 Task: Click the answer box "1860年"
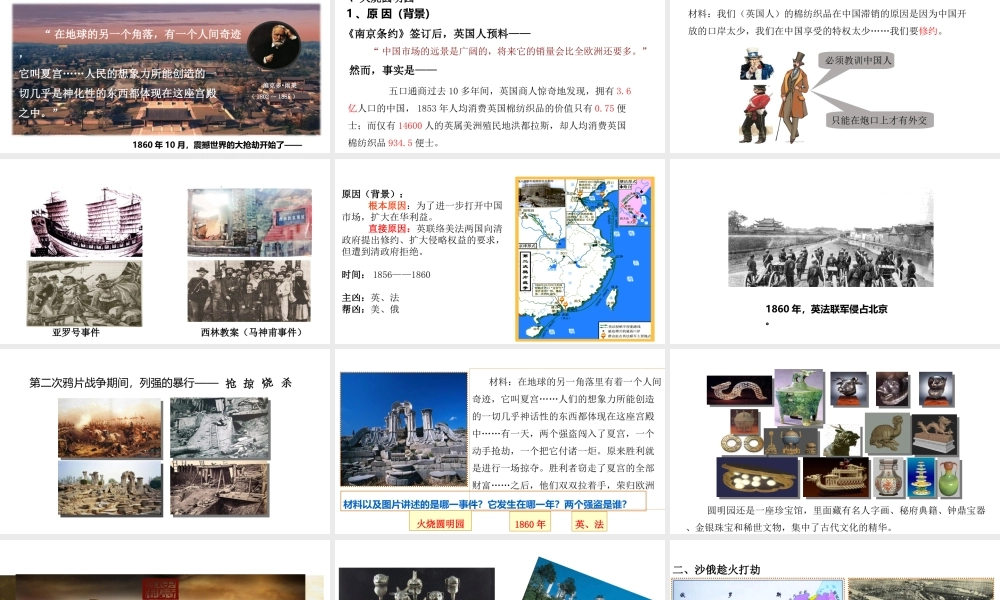pos(529,523)
